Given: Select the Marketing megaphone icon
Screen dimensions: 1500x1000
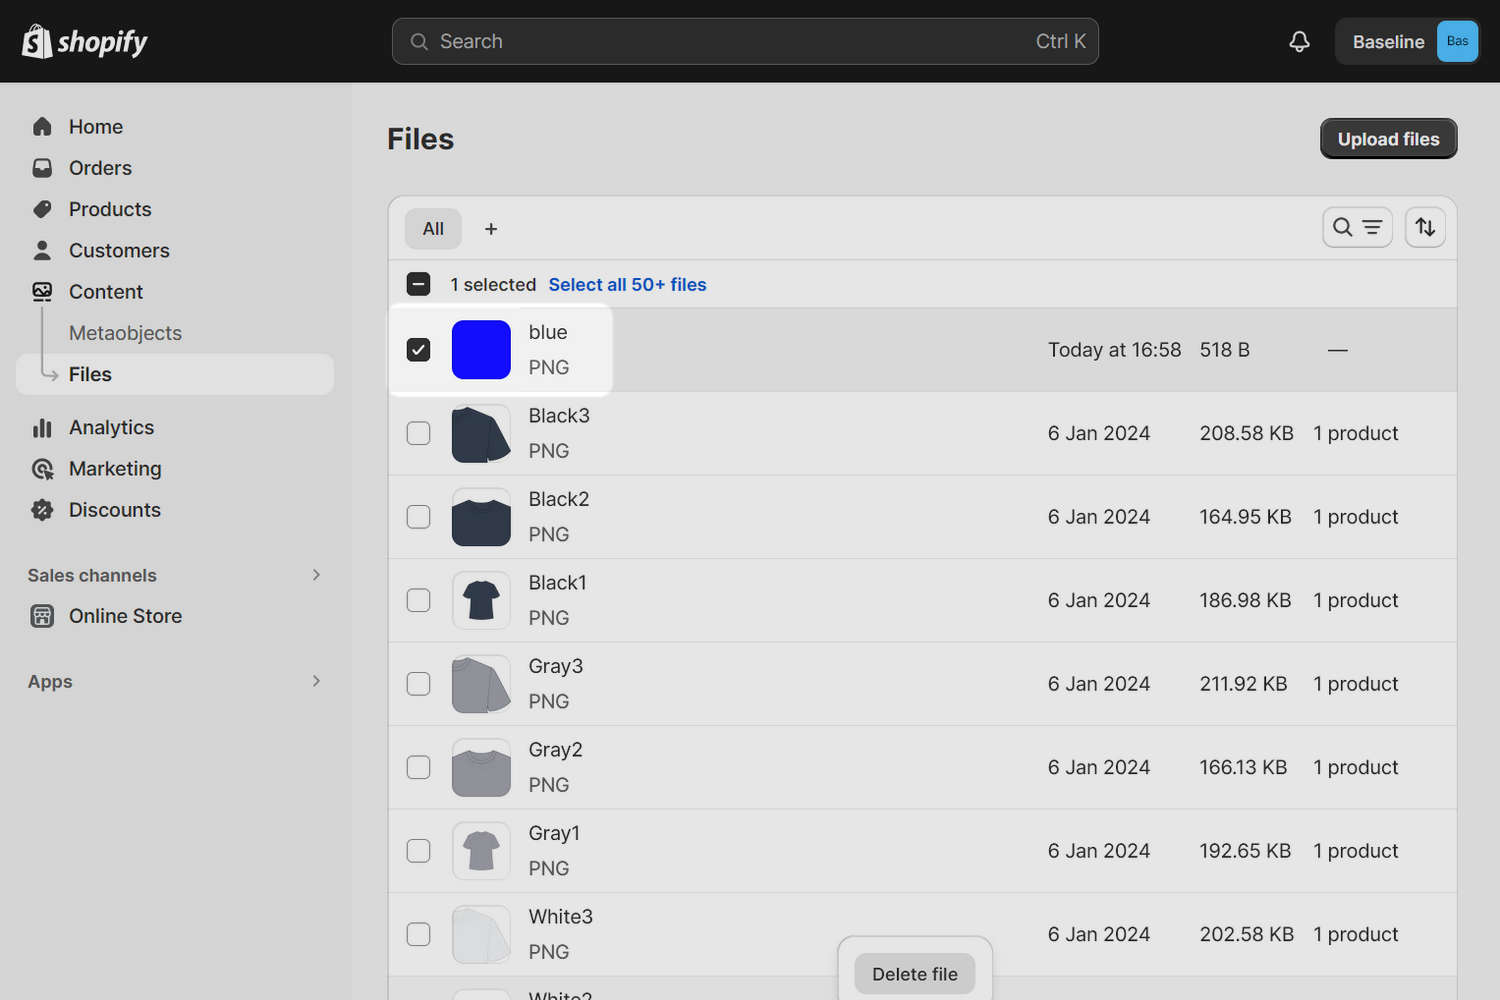Looking at the screenshot, I should [x=42, y=468].
